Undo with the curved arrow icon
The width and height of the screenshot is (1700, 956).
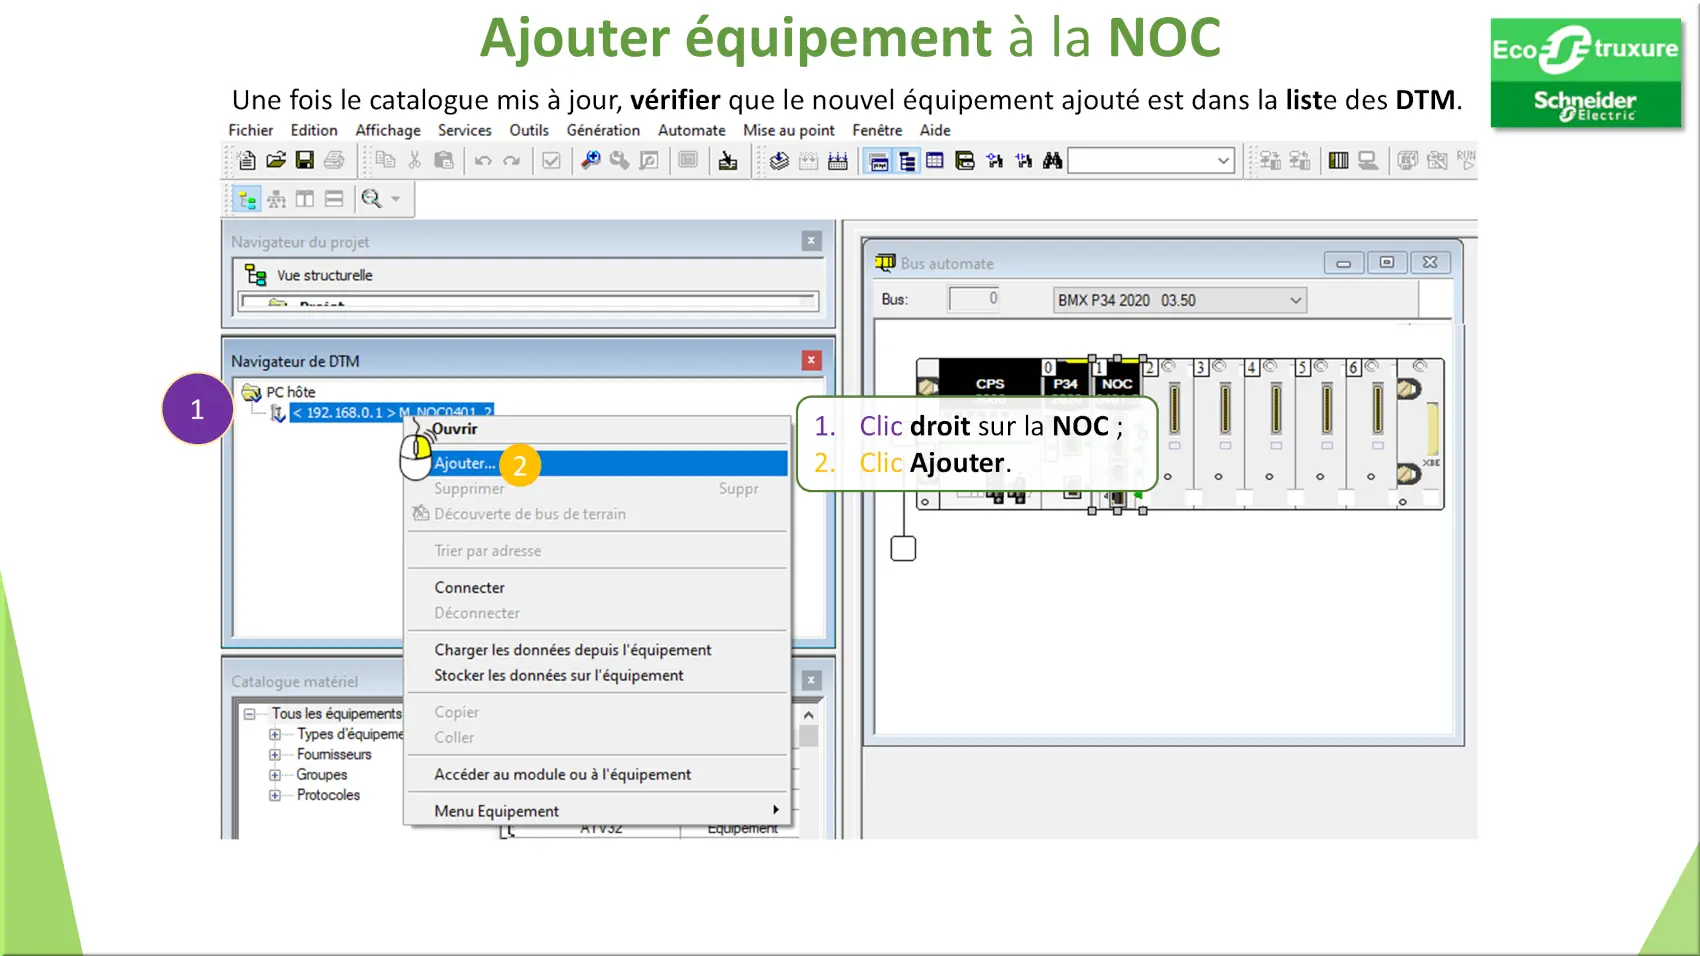tap(483, 160)
